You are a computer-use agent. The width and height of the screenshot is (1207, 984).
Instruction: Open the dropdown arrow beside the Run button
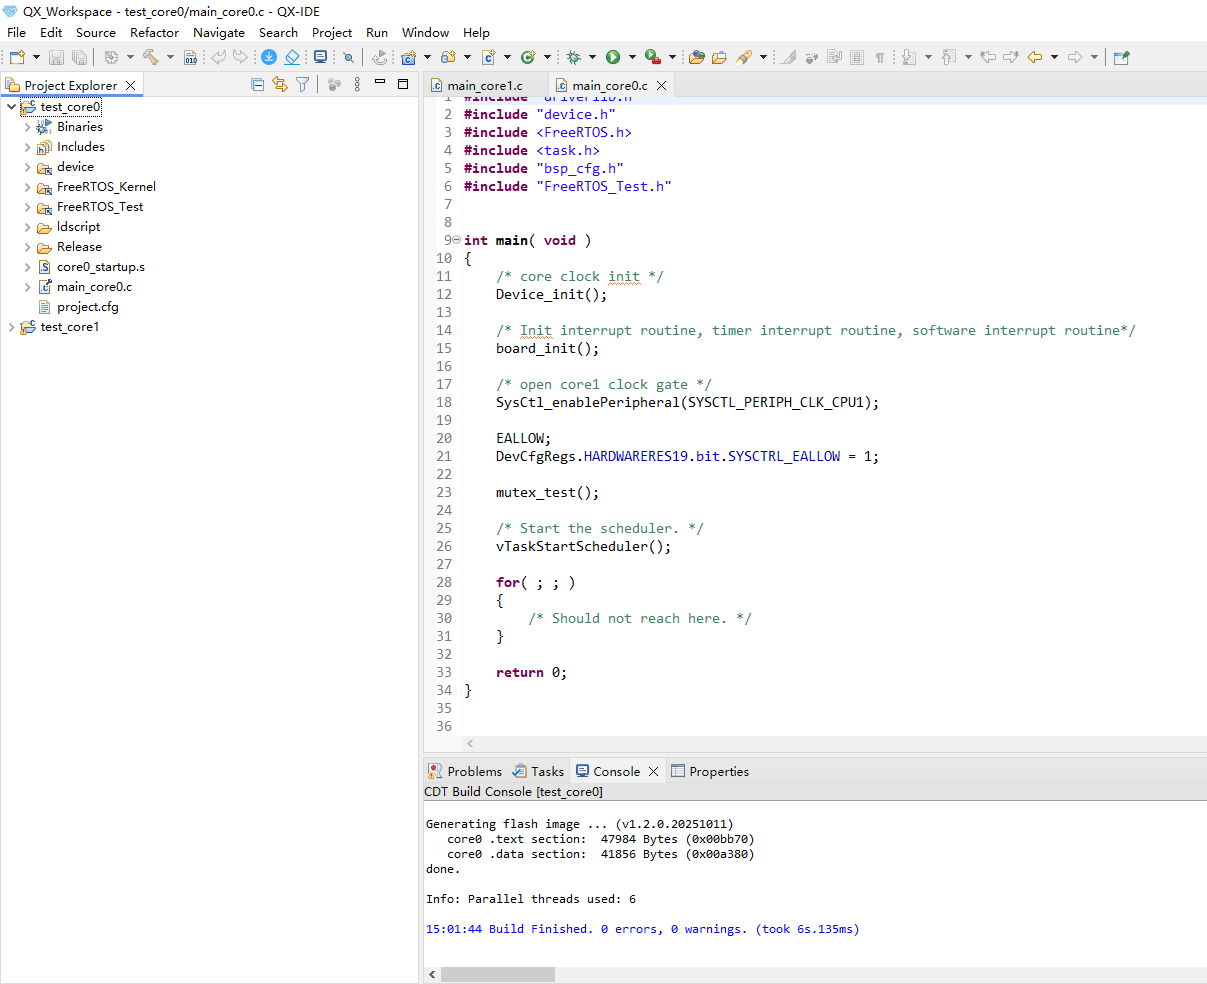click(632, 58)
